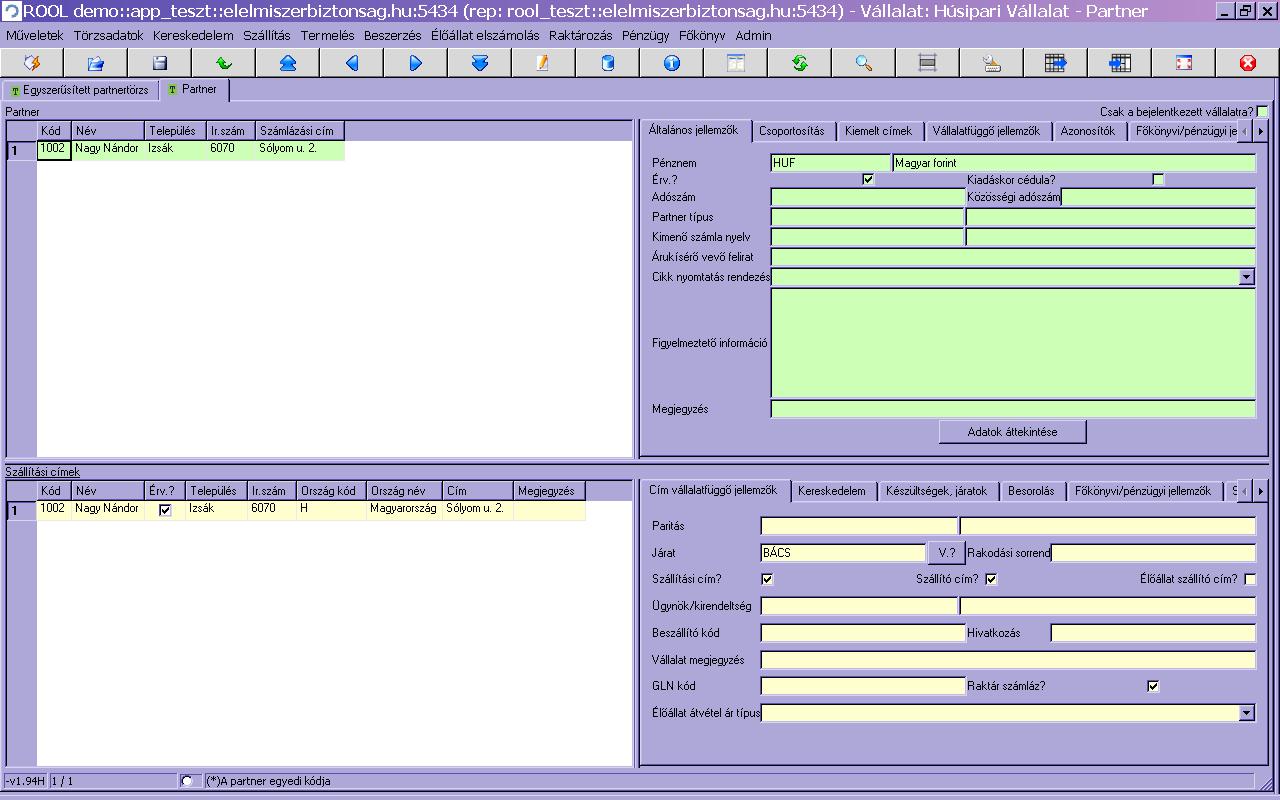The image size is (1280, 800).
Task: Click the table import arrow icon
Action: pyautogui.click(x=1119, y=63)
